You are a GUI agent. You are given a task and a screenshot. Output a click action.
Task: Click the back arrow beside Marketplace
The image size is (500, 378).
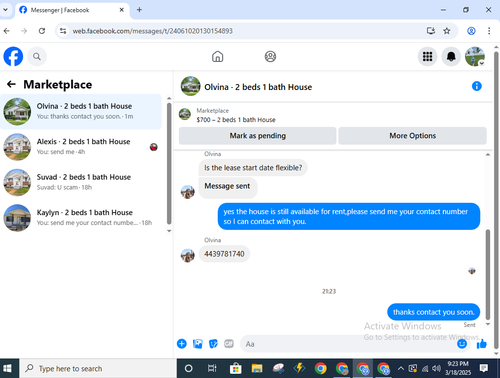pyautogui.click(x=11, y=84)
